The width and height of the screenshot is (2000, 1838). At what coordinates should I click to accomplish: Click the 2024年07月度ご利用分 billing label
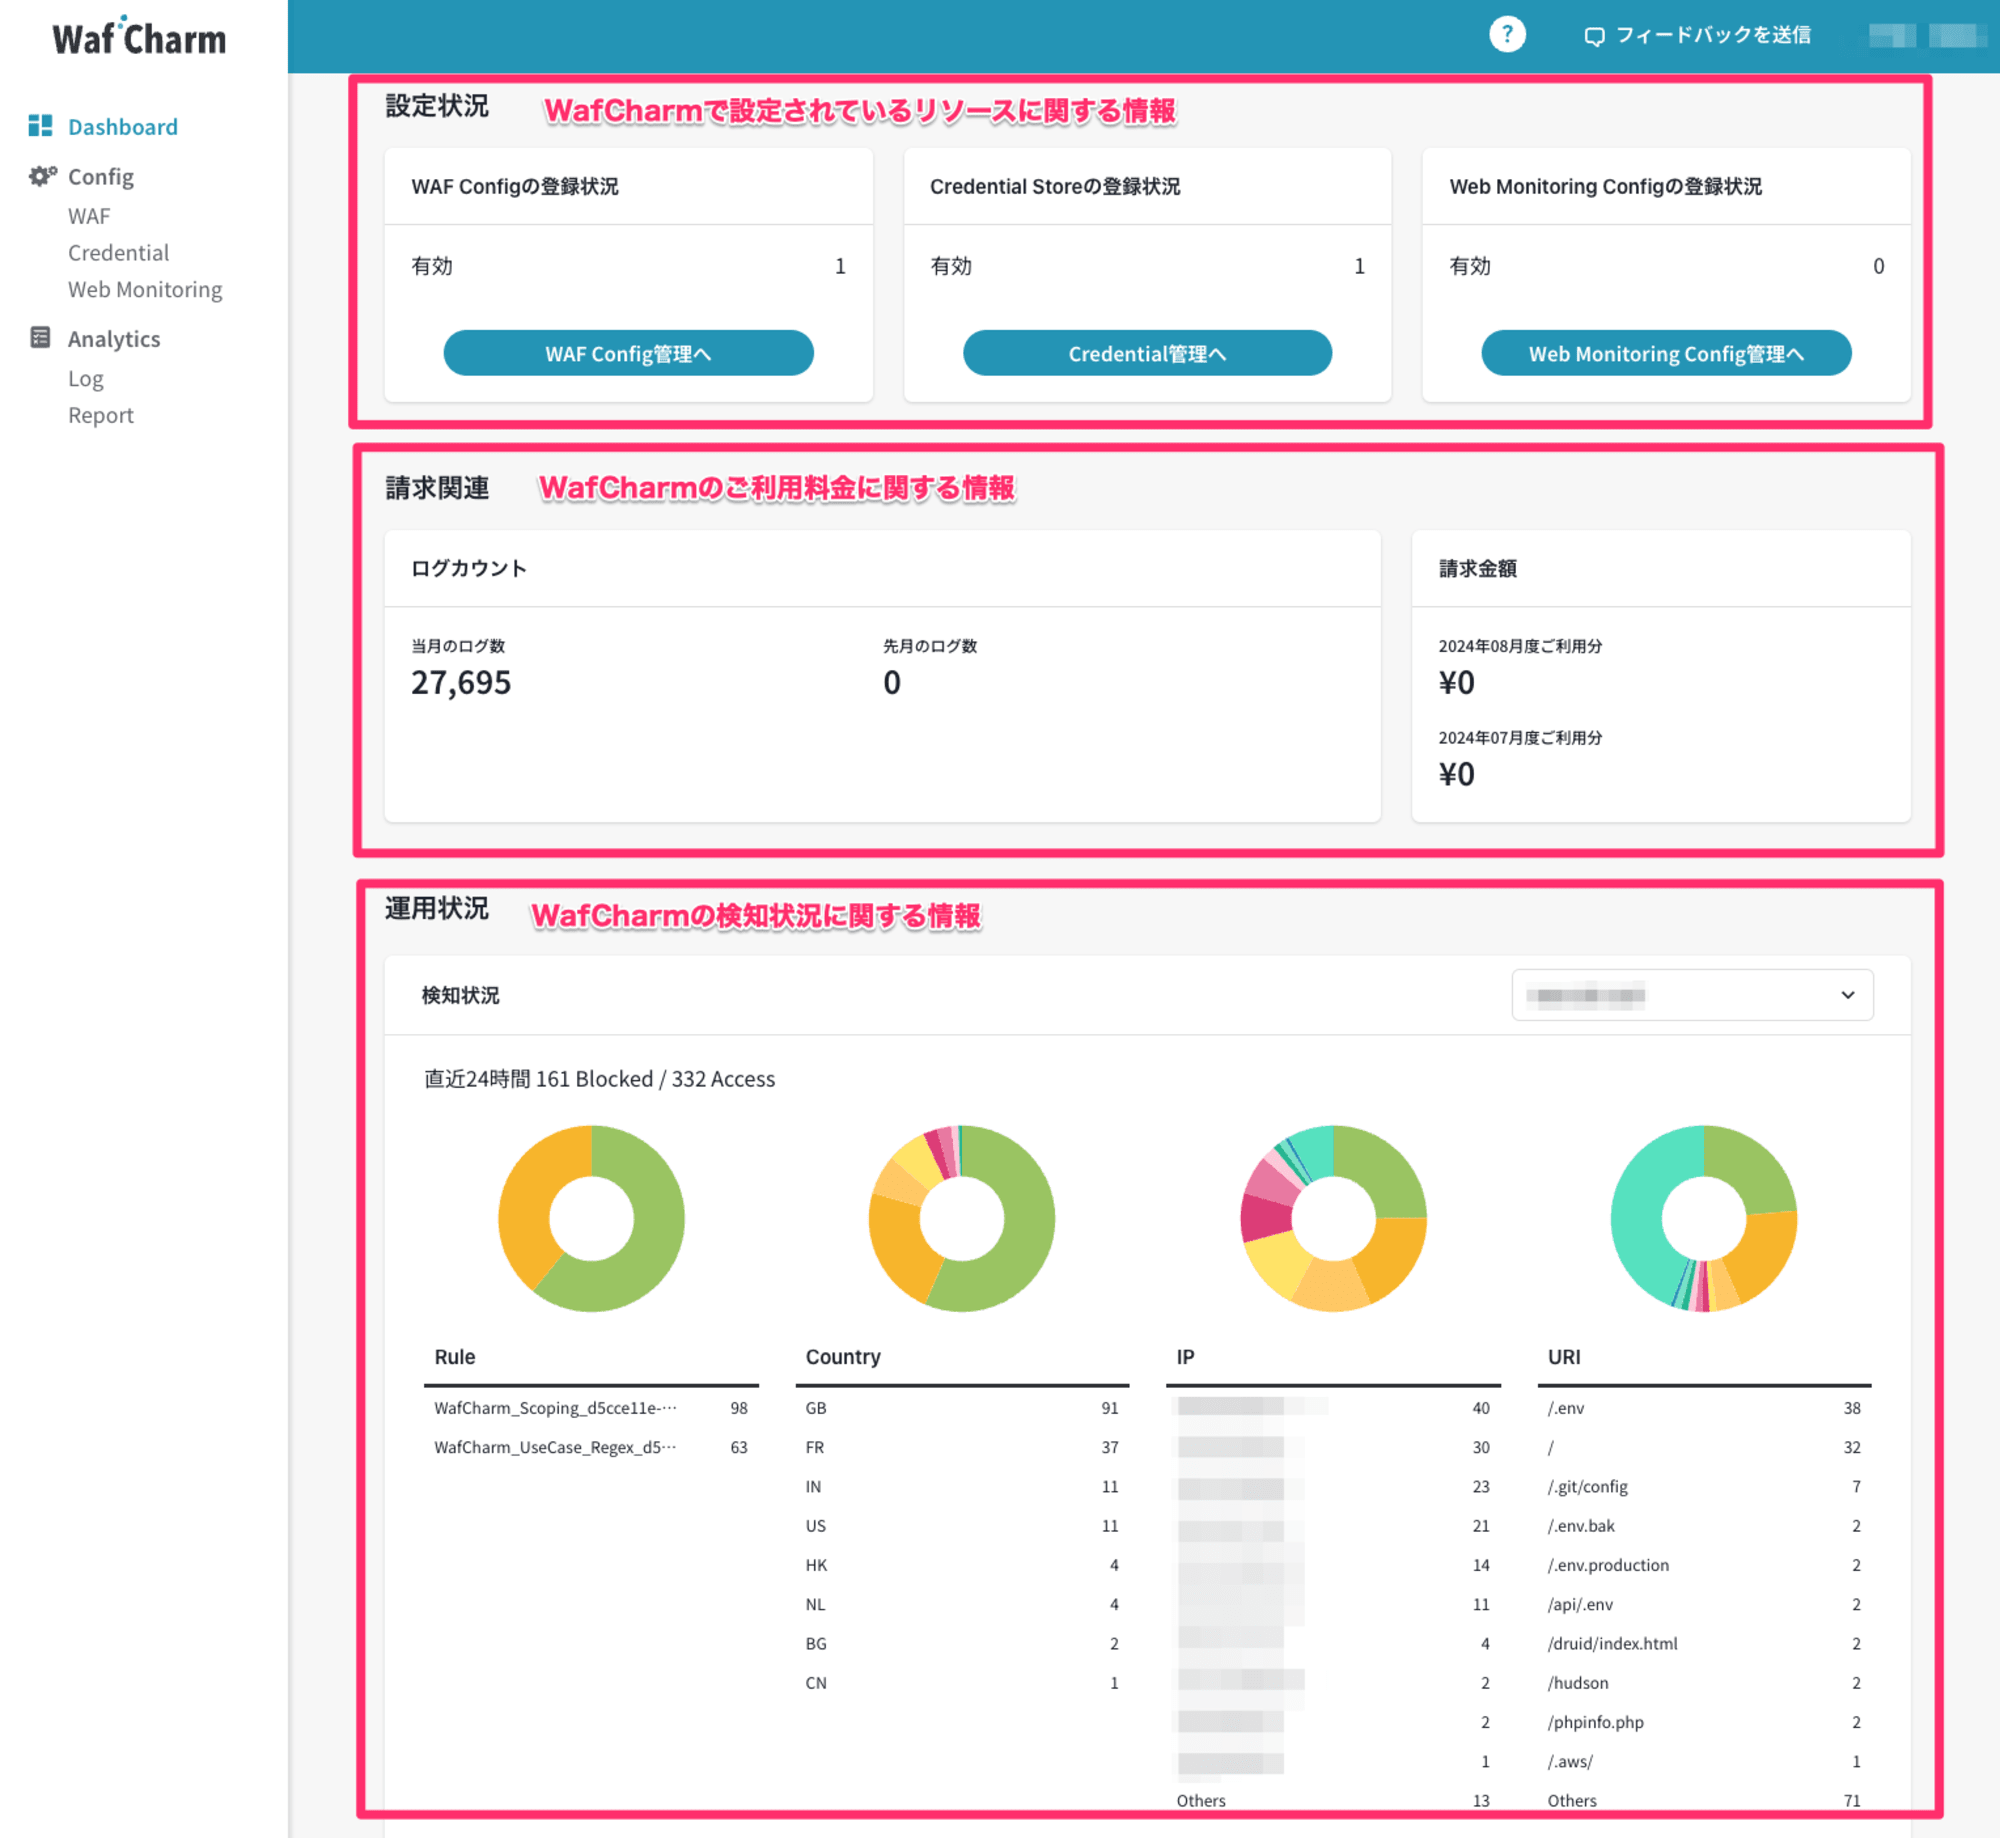coord(1520,737)
